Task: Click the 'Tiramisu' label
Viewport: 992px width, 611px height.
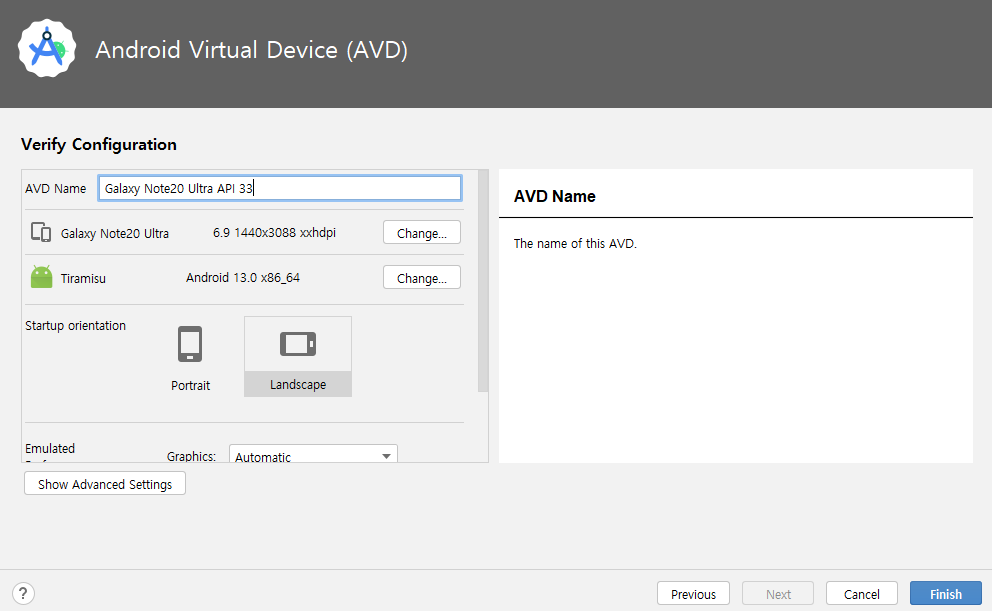Action: (83, 278)
